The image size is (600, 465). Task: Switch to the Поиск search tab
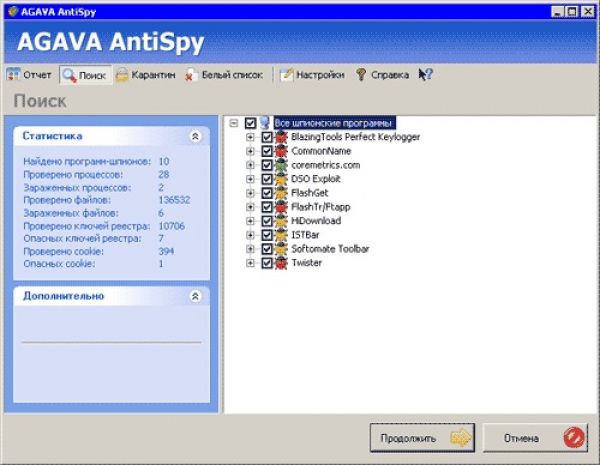(84, 74)
